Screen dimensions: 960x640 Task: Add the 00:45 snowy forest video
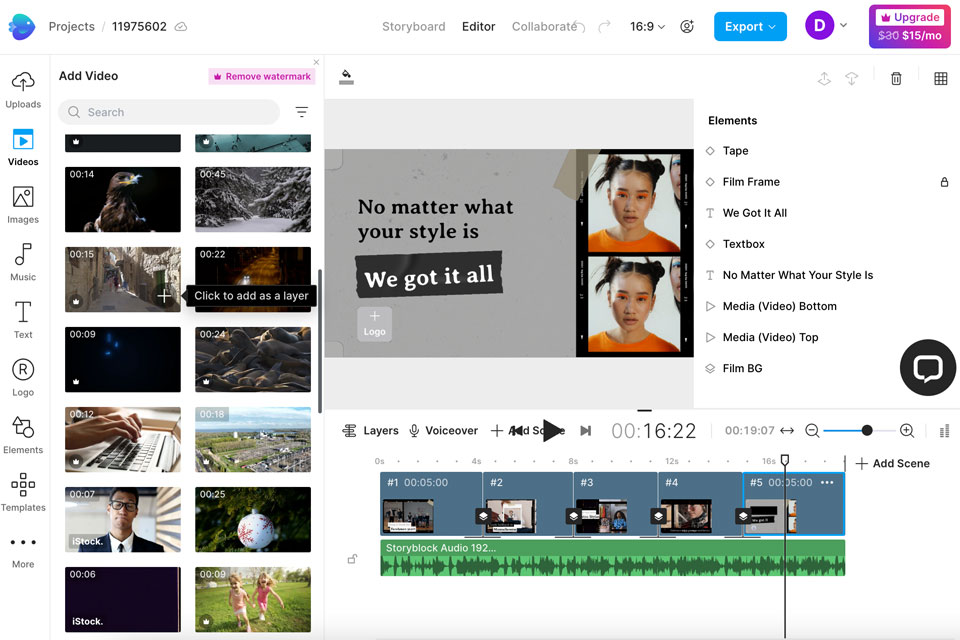pos(253,199)
